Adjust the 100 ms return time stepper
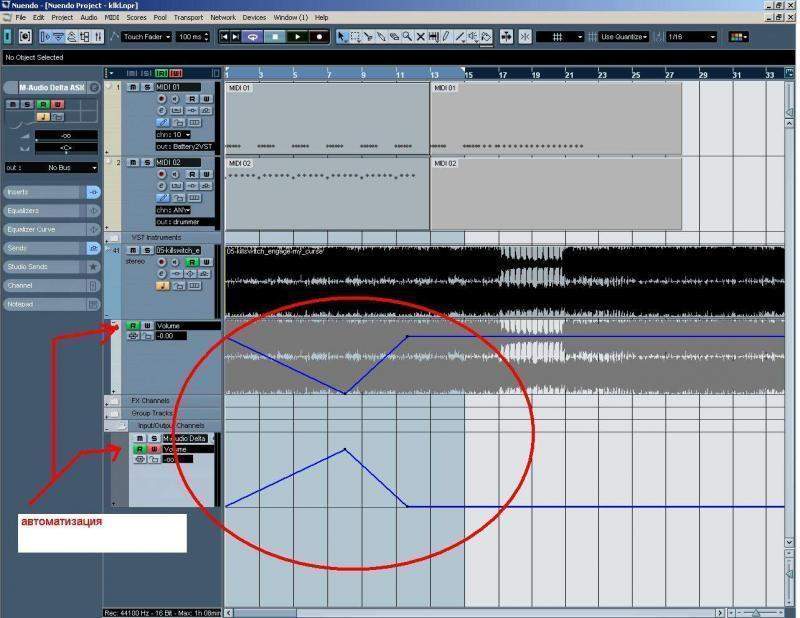The width and height of the screenshot is (800, 618). (x=207, y=37)
